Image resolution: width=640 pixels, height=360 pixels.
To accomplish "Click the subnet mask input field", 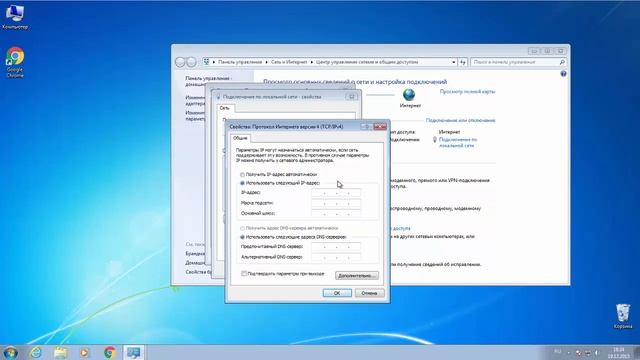I will [x=336, y=203].
